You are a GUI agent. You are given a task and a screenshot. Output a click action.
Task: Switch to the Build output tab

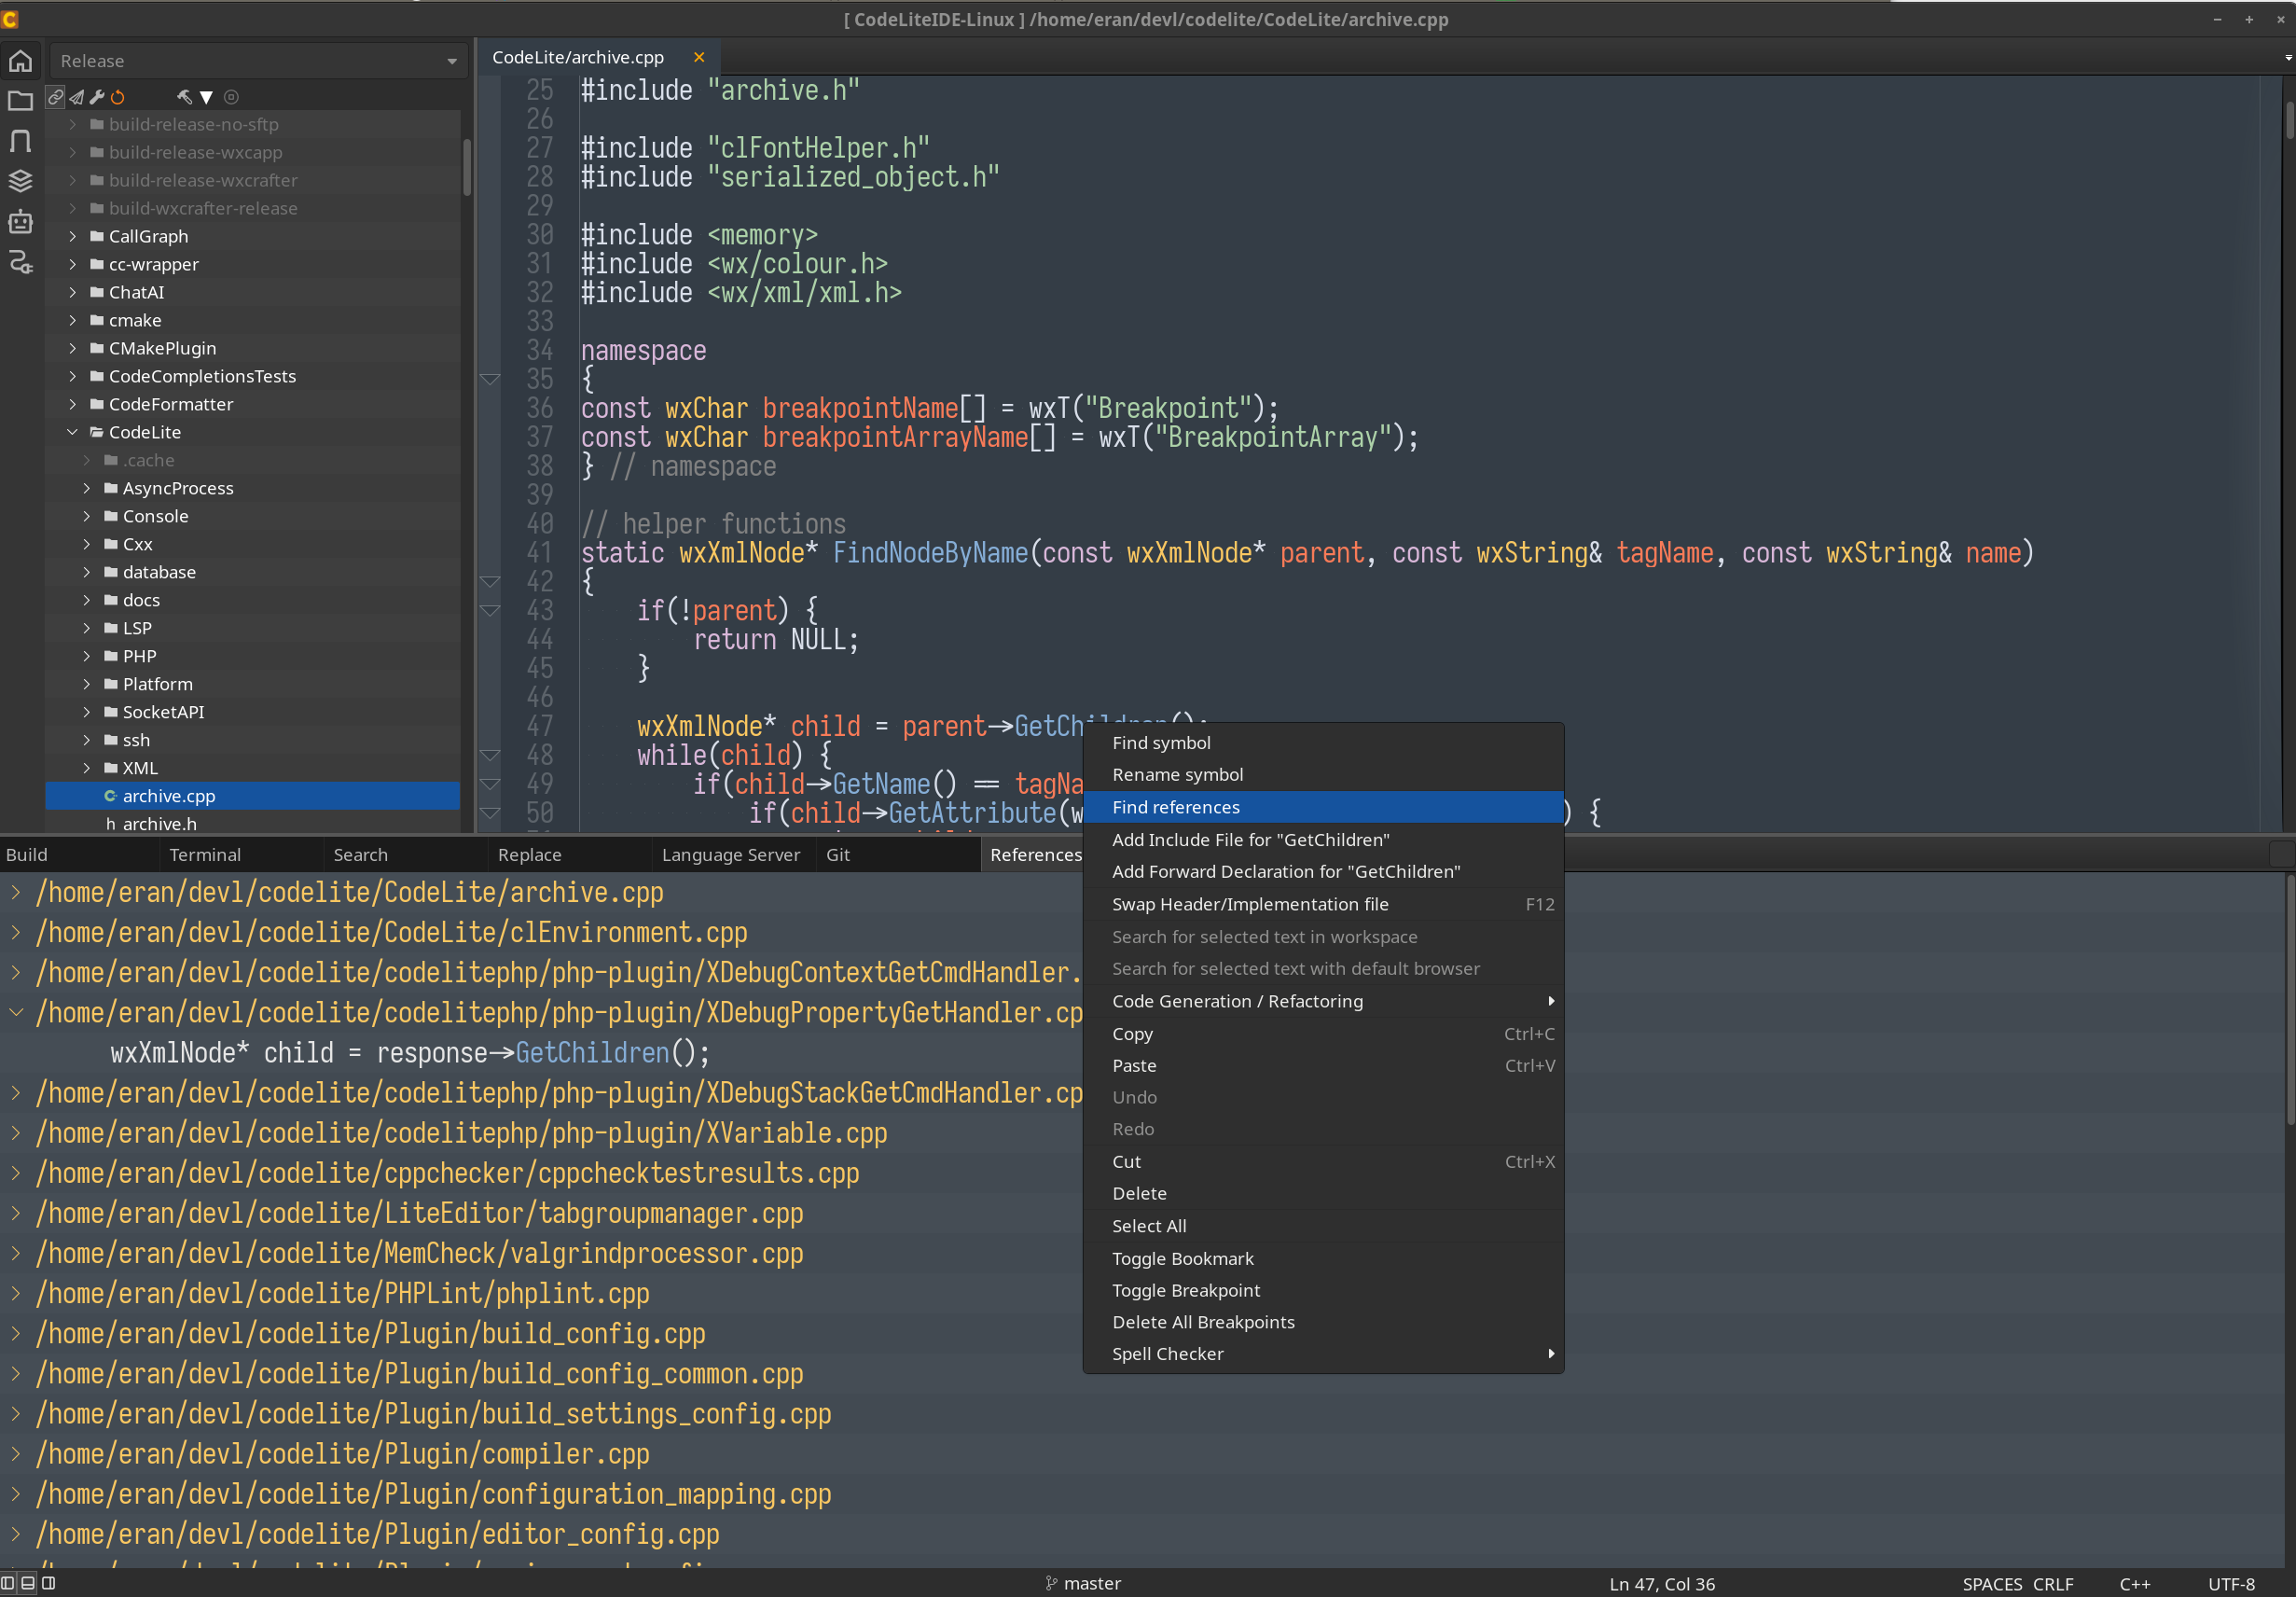(x=78, y=855)
